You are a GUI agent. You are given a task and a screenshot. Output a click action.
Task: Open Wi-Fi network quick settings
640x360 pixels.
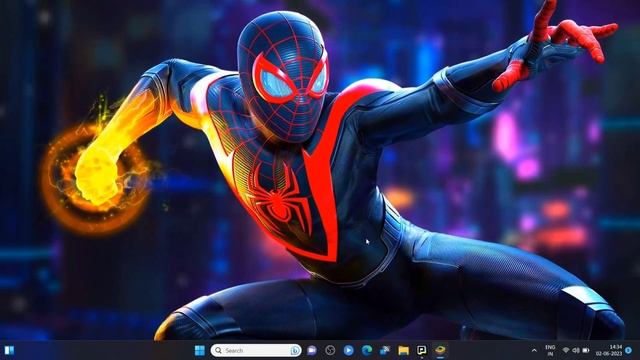(x=566, y=350)
